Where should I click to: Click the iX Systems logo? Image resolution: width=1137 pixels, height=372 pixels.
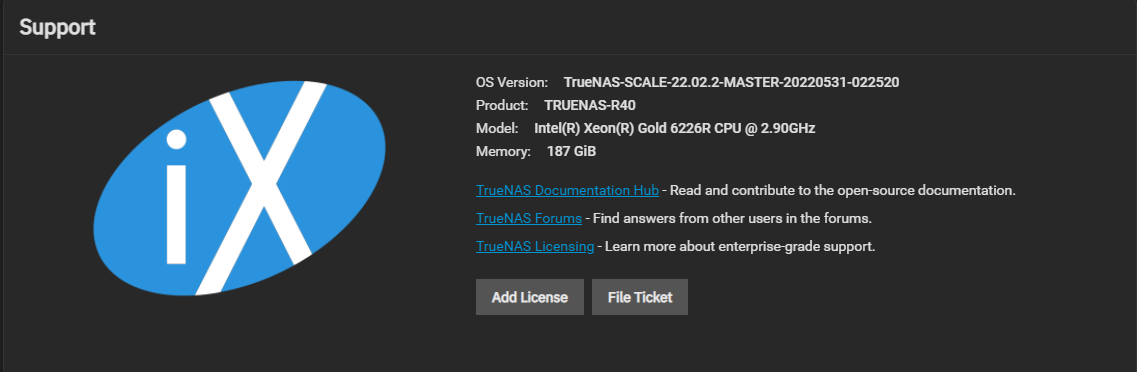tap(239, 188)
